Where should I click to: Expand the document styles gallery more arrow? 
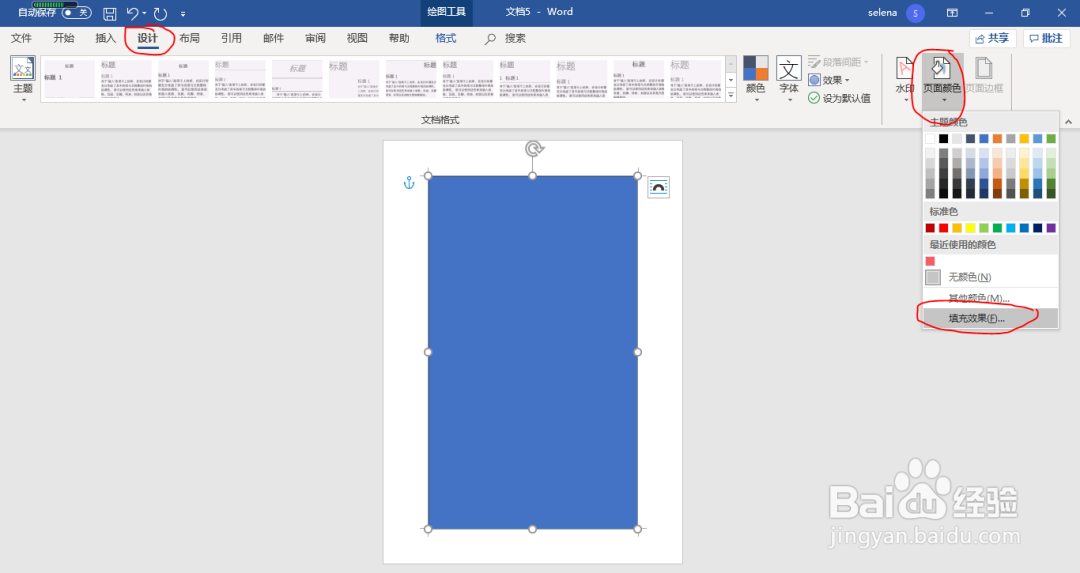coord(731,96)
